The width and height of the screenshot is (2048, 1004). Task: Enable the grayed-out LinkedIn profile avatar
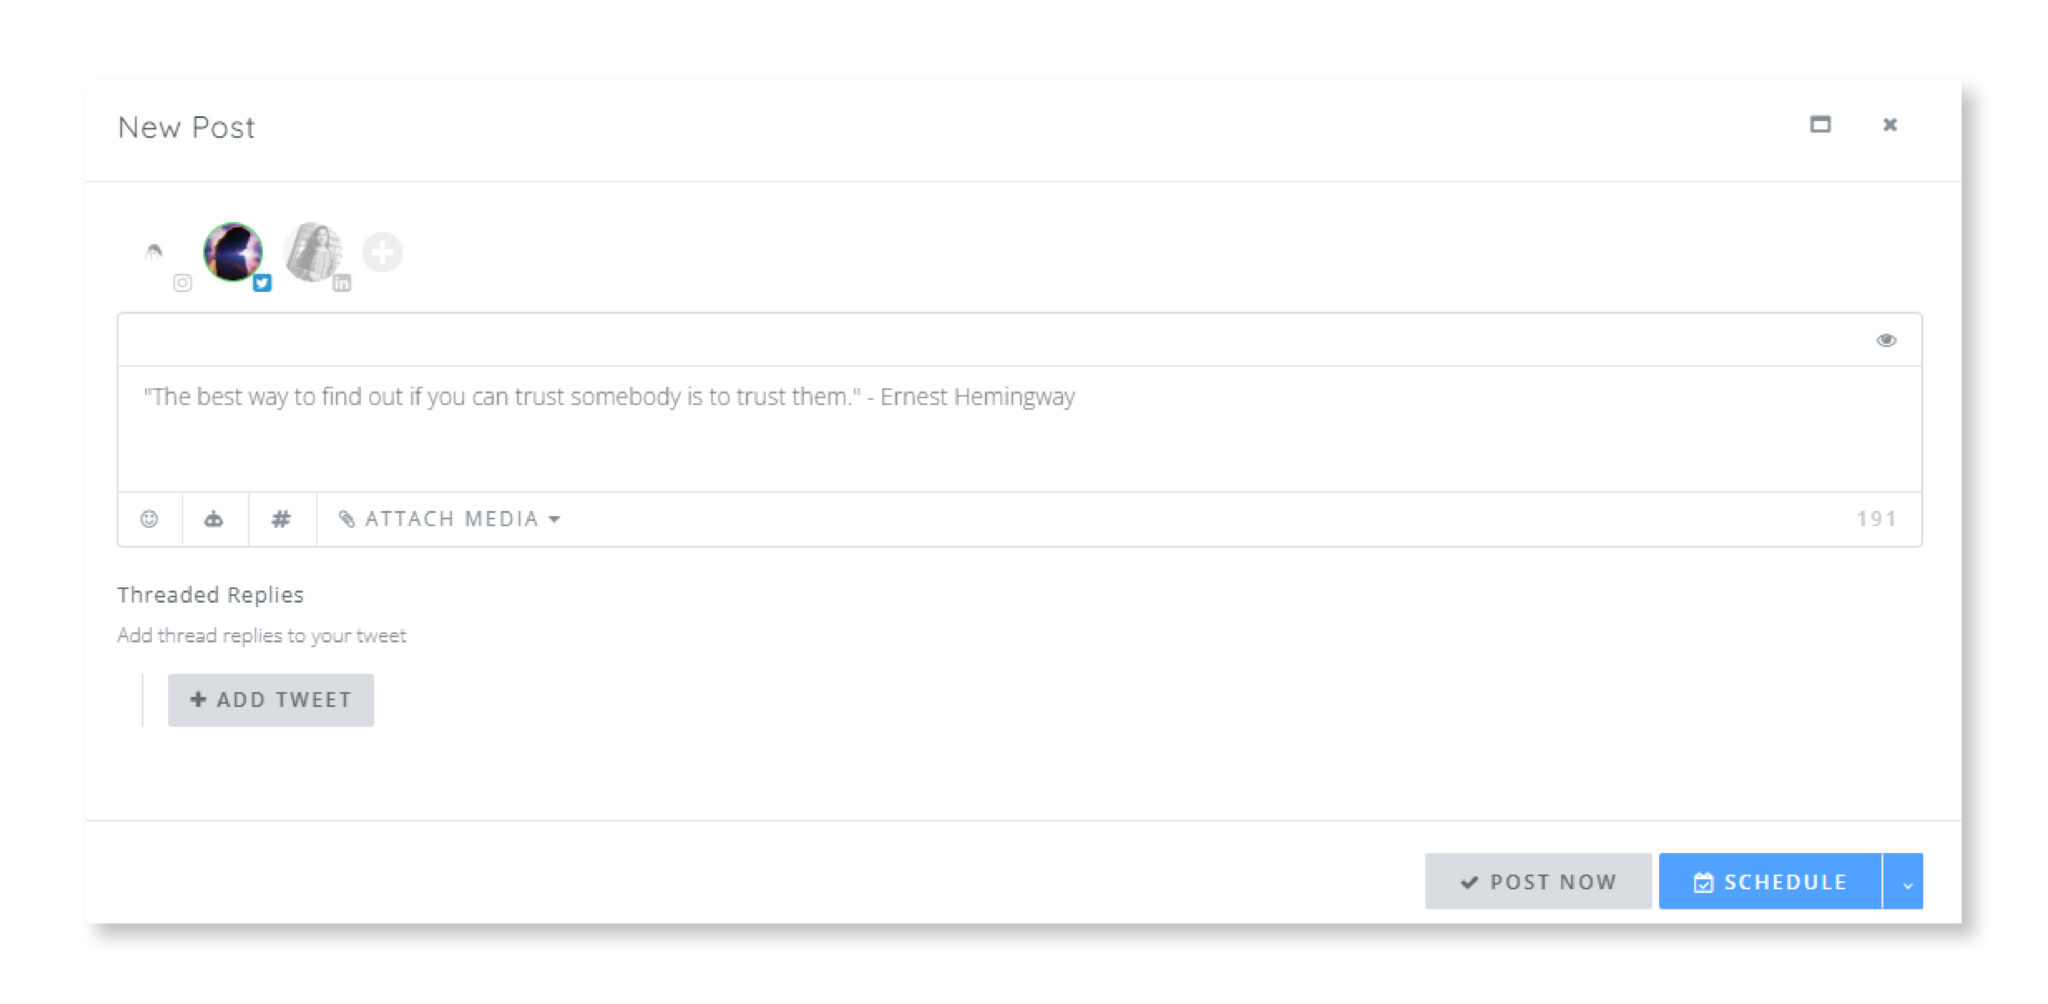pyautogui.click(x=312, y=251)
